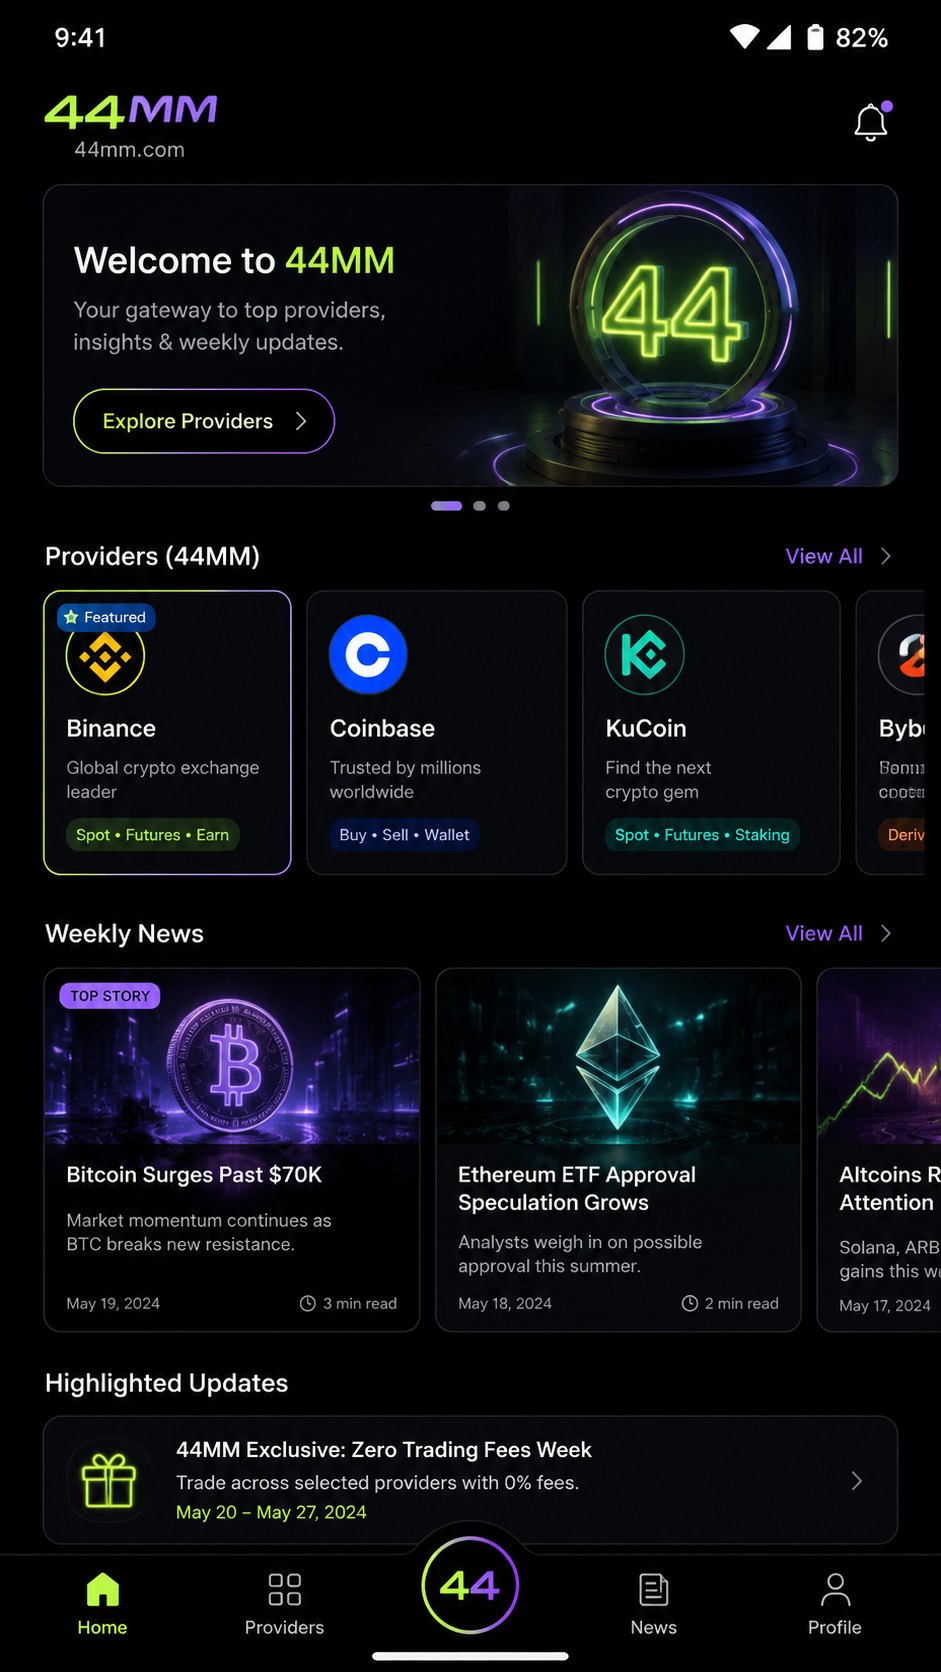Screen dimensions: 941x1672
Task: Select the first carousel page indicator
Action: [446, 506]
